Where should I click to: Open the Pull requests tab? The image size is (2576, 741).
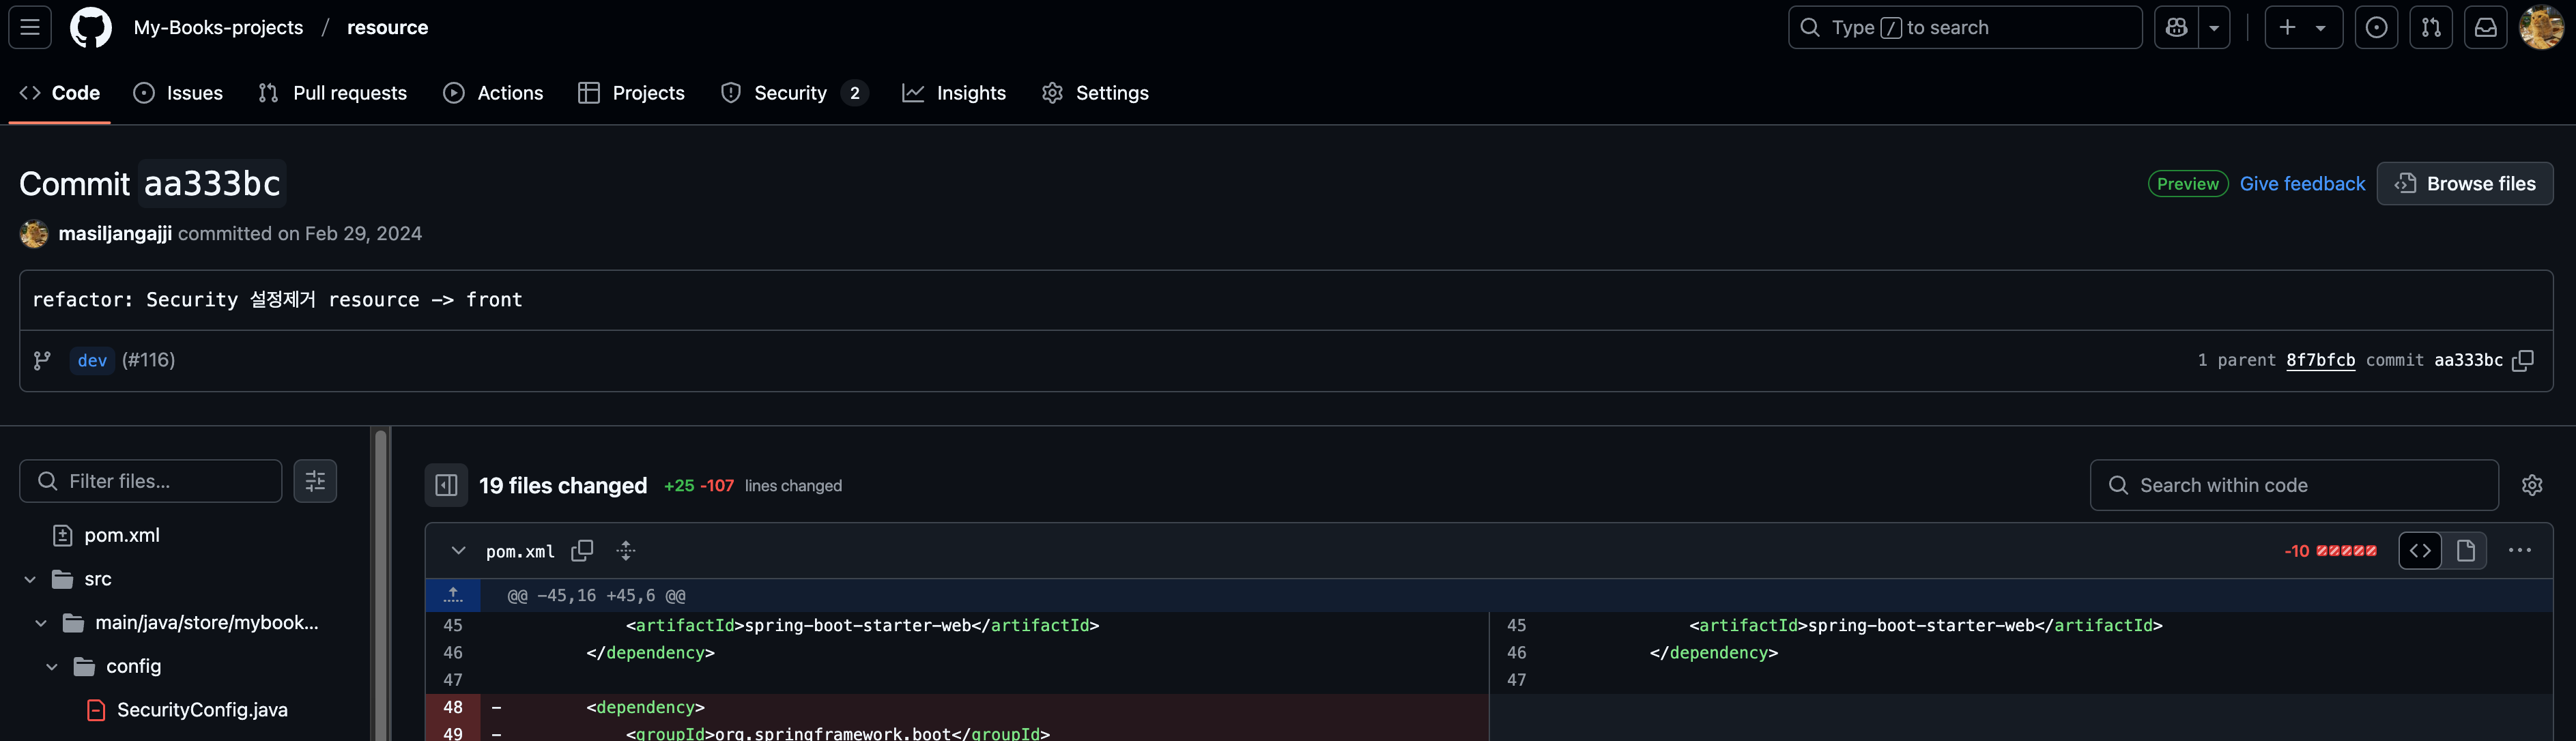(333, 93)
